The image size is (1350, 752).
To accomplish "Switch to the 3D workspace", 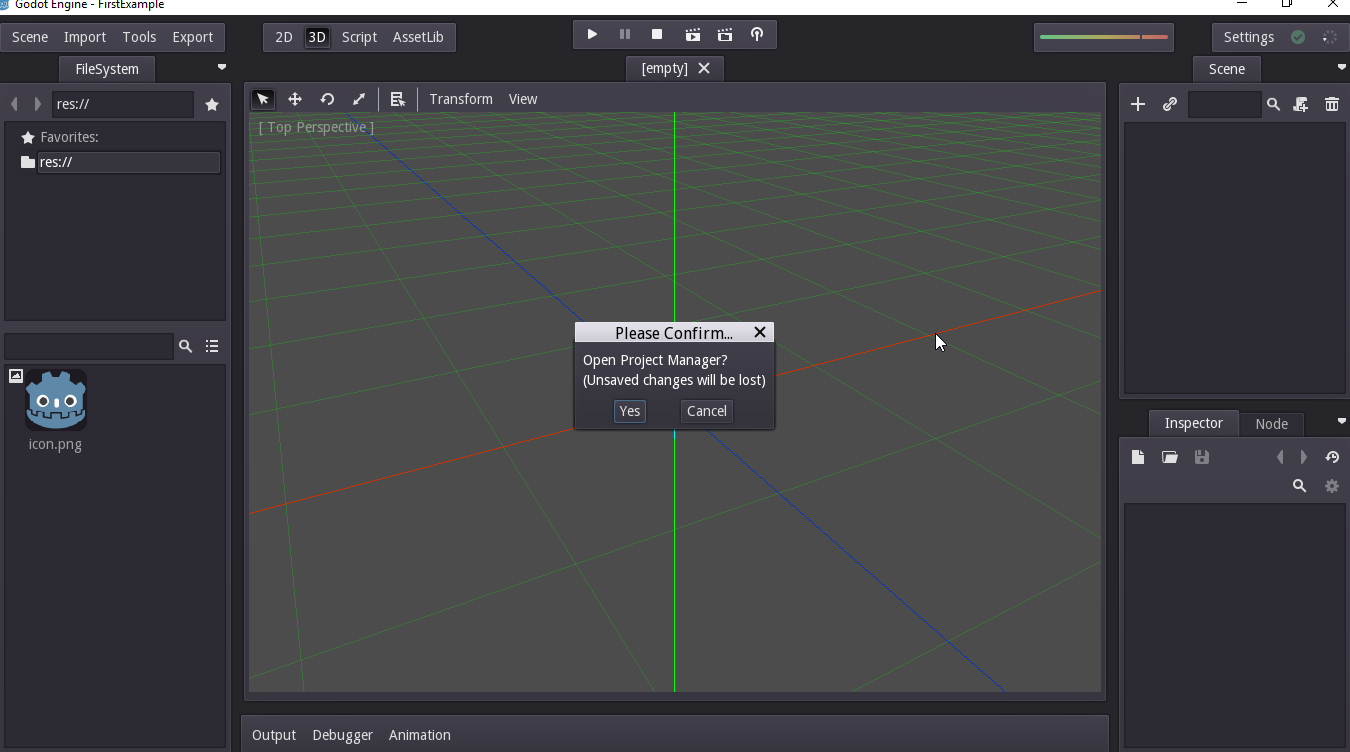I will [x=317, y=37].
